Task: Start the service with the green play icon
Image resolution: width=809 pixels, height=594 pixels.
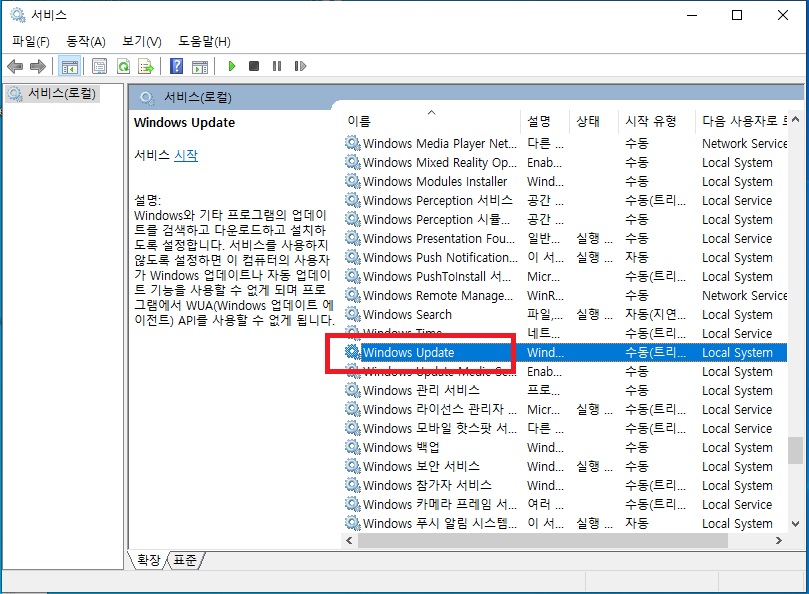Action: pyautogui.click(x=232, y=66)
